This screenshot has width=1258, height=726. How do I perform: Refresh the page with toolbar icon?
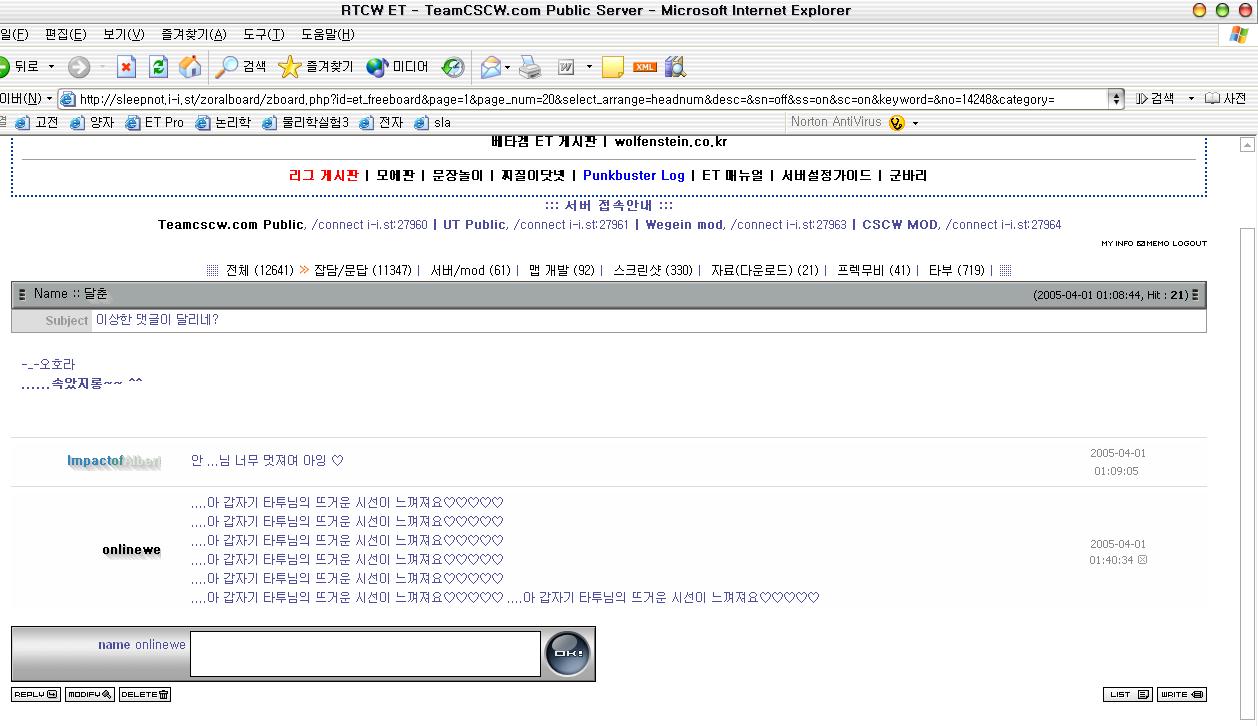click(x=158, y=67)
